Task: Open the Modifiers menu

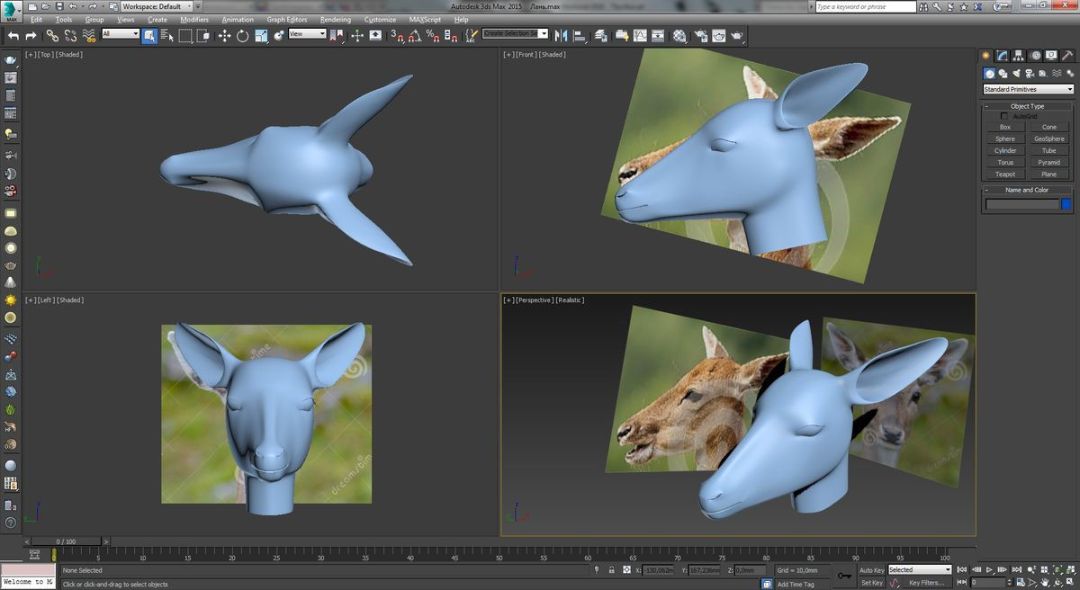Action: [x=194, y=19]
